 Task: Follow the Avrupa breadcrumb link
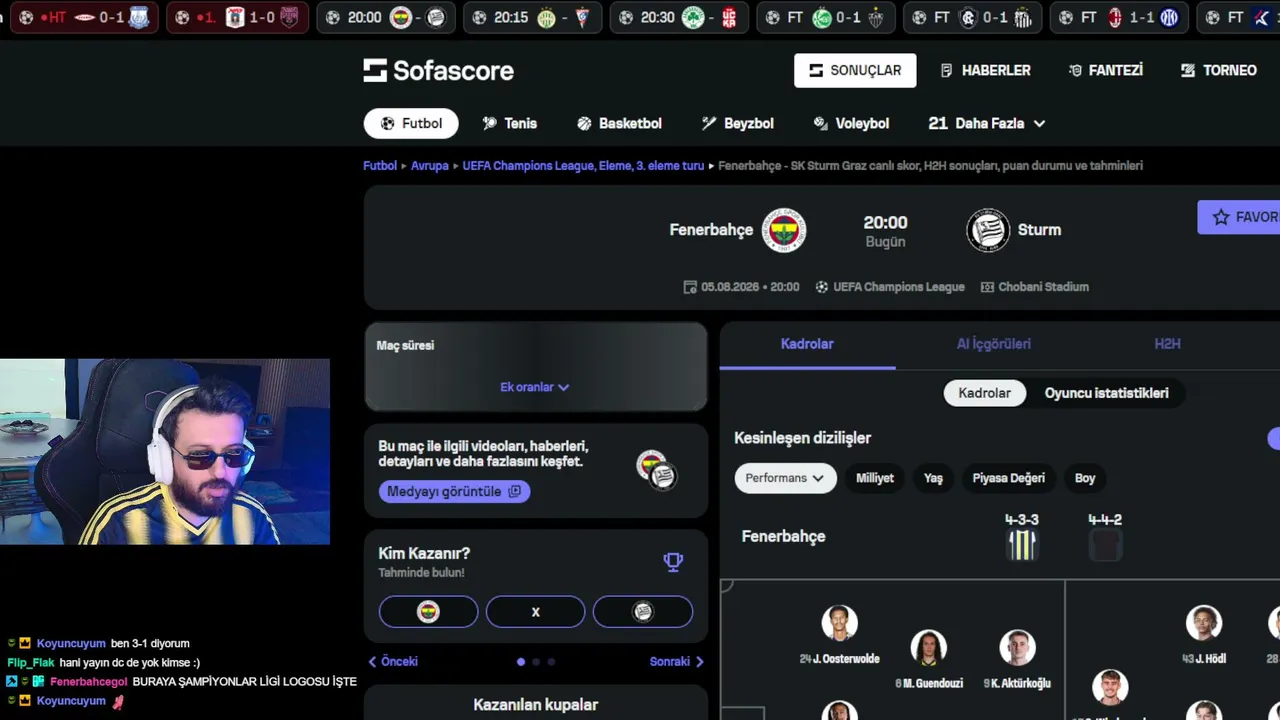point(430,166)
